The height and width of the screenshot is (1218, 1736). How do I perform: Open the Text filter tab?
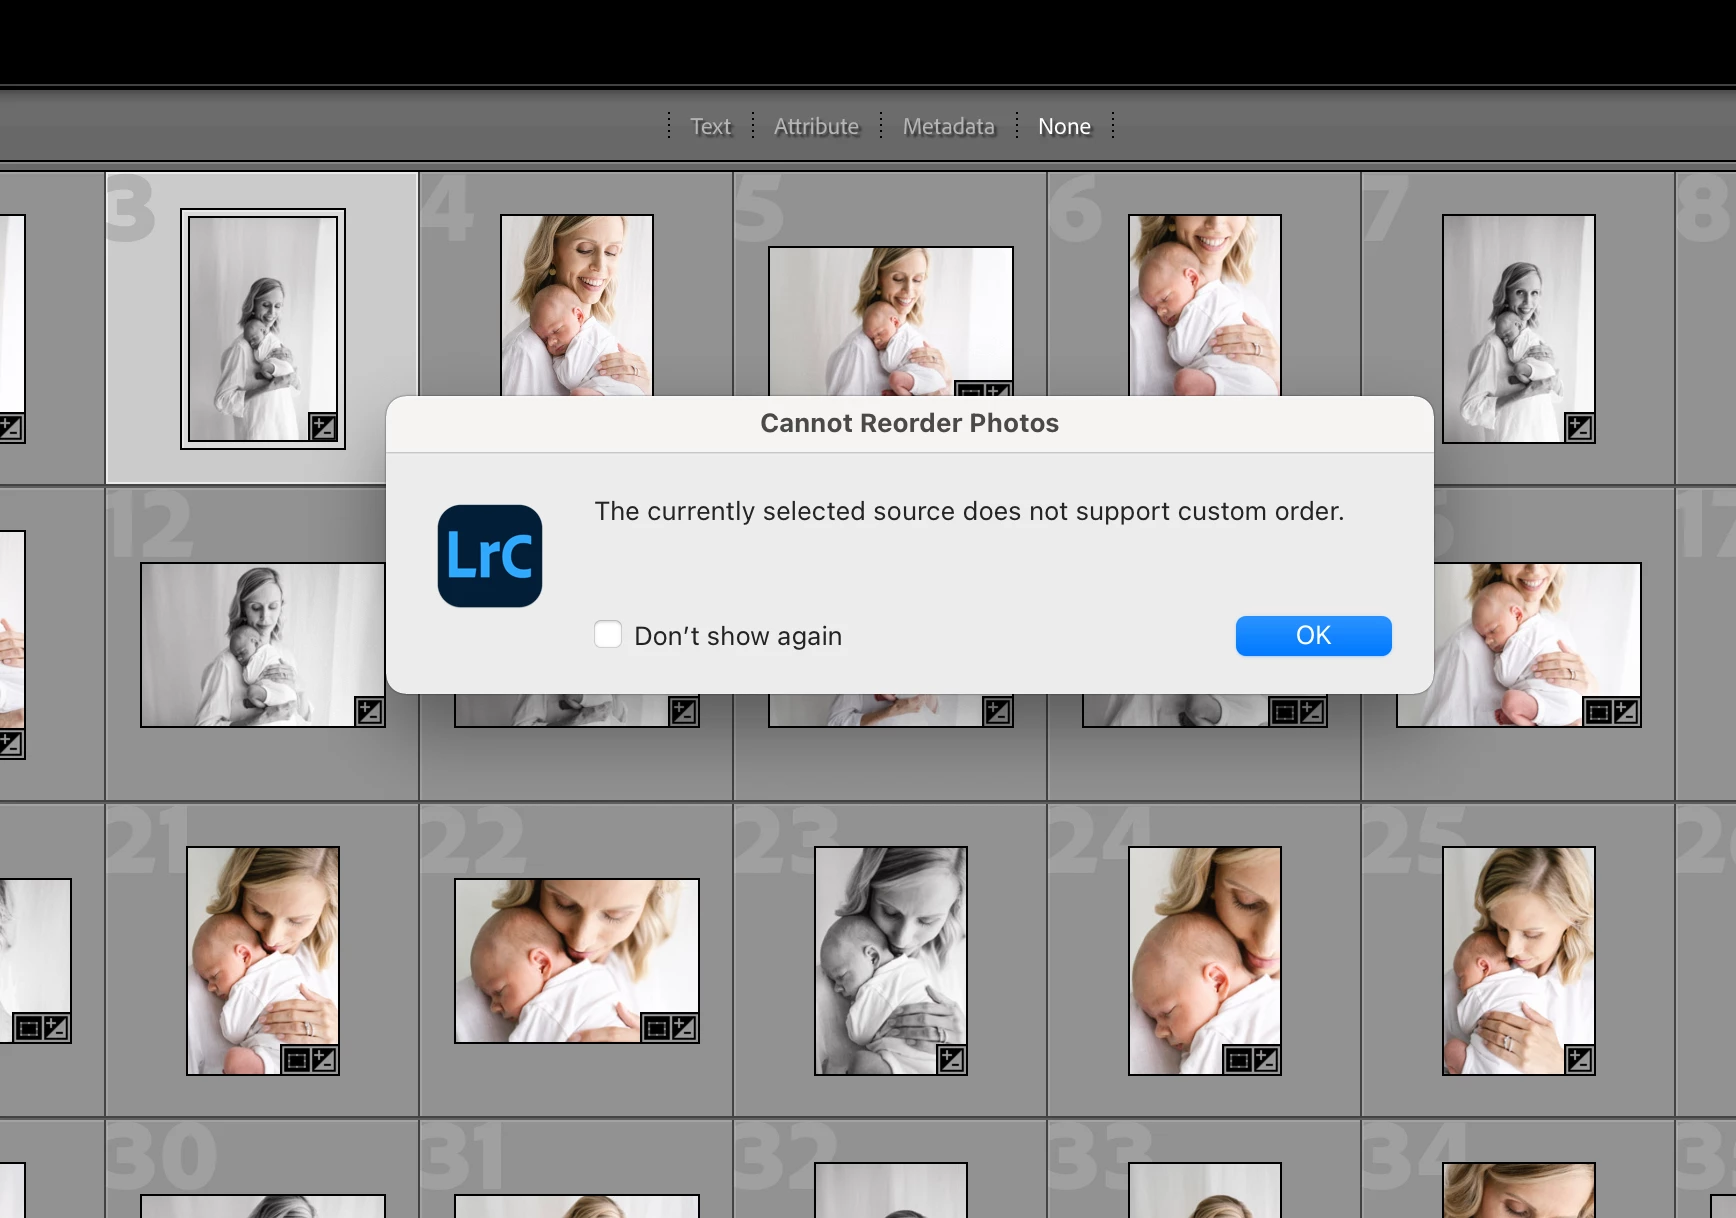tap(711, 126)
